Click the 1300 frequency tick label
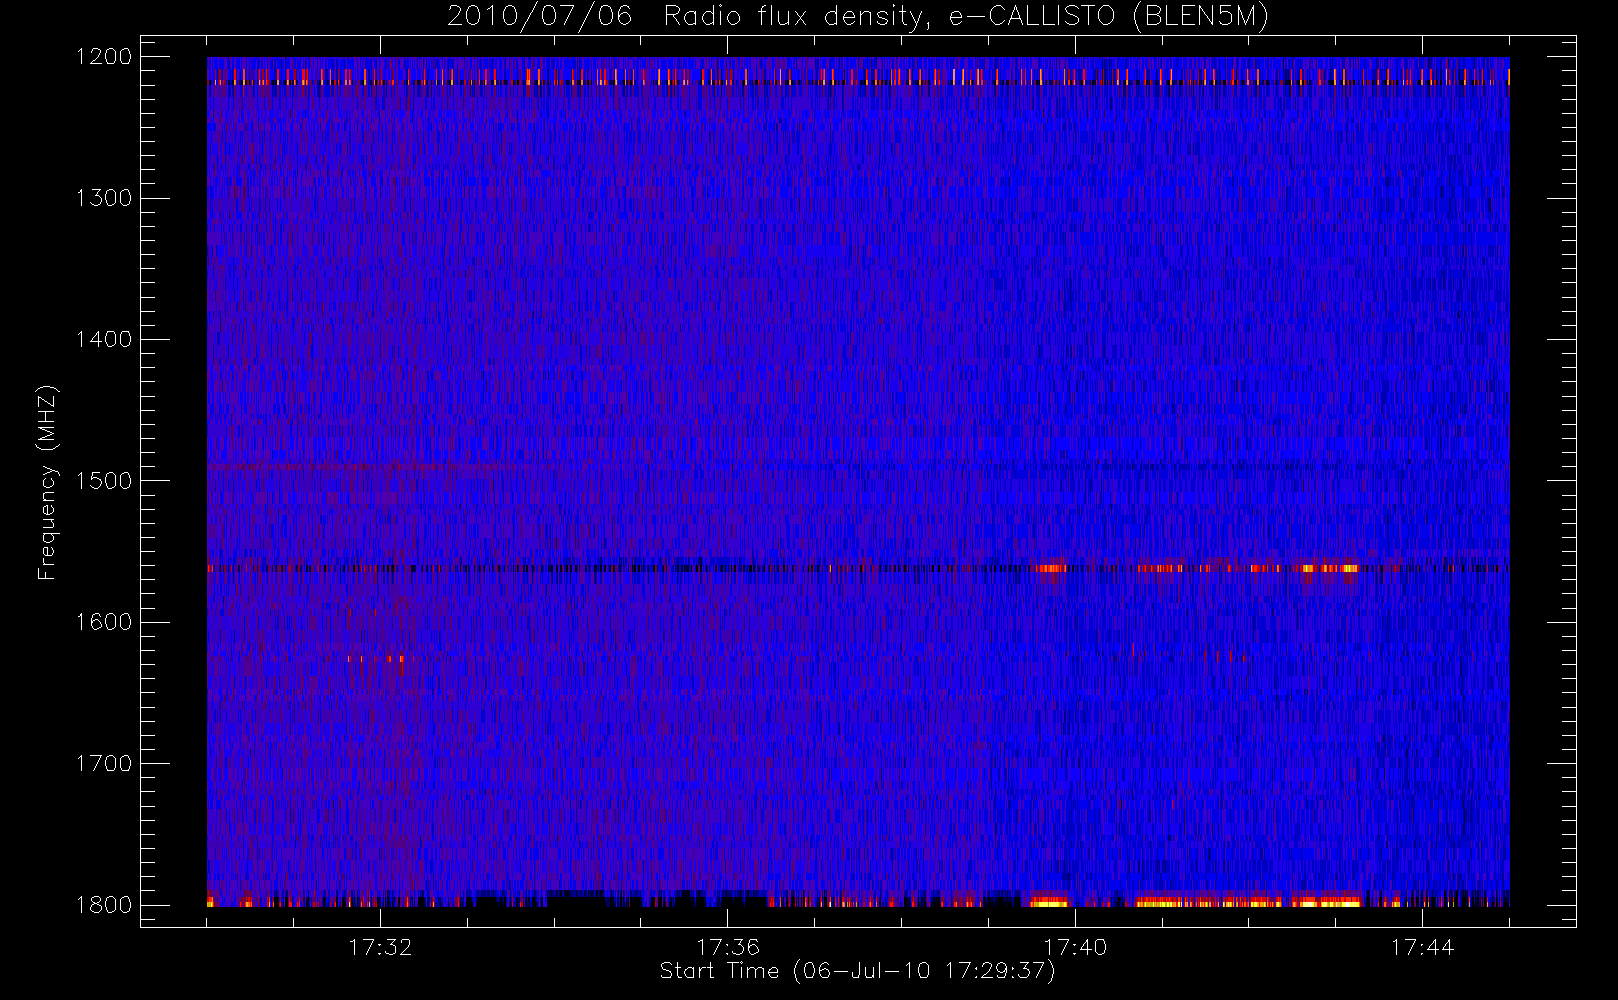Viewport: 1618px width, 1000px height. point(104,198)
